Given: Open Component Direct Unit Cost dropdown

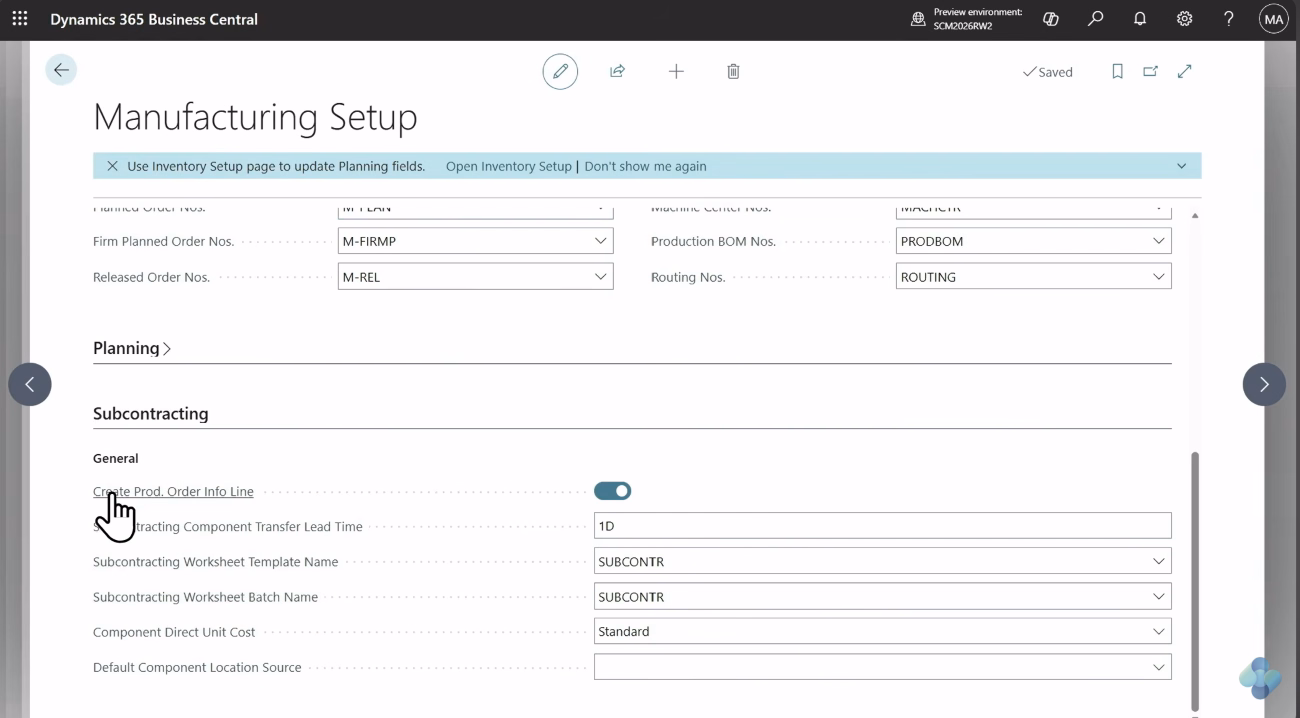Looking at the screenshot, I should coord(1159,631).
